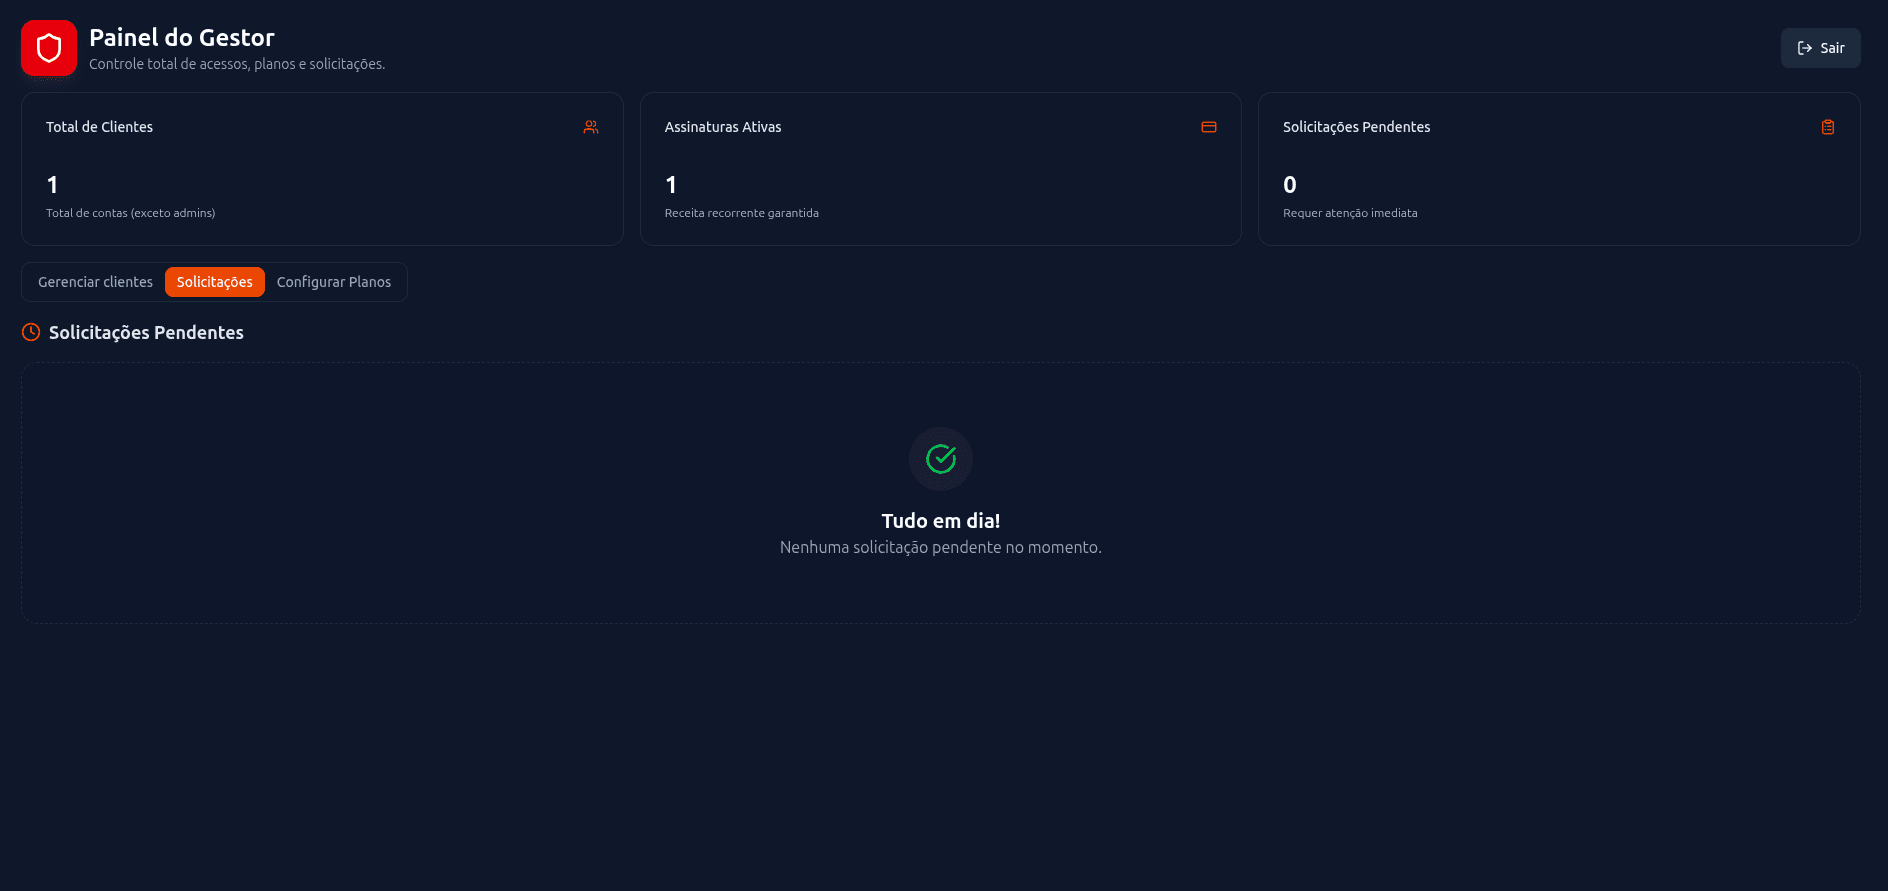Click the clock icon beside Solicitações Pendentes heading
Image resolution: width=1888 pixels, height=891 pixels.
coord(31,332)
